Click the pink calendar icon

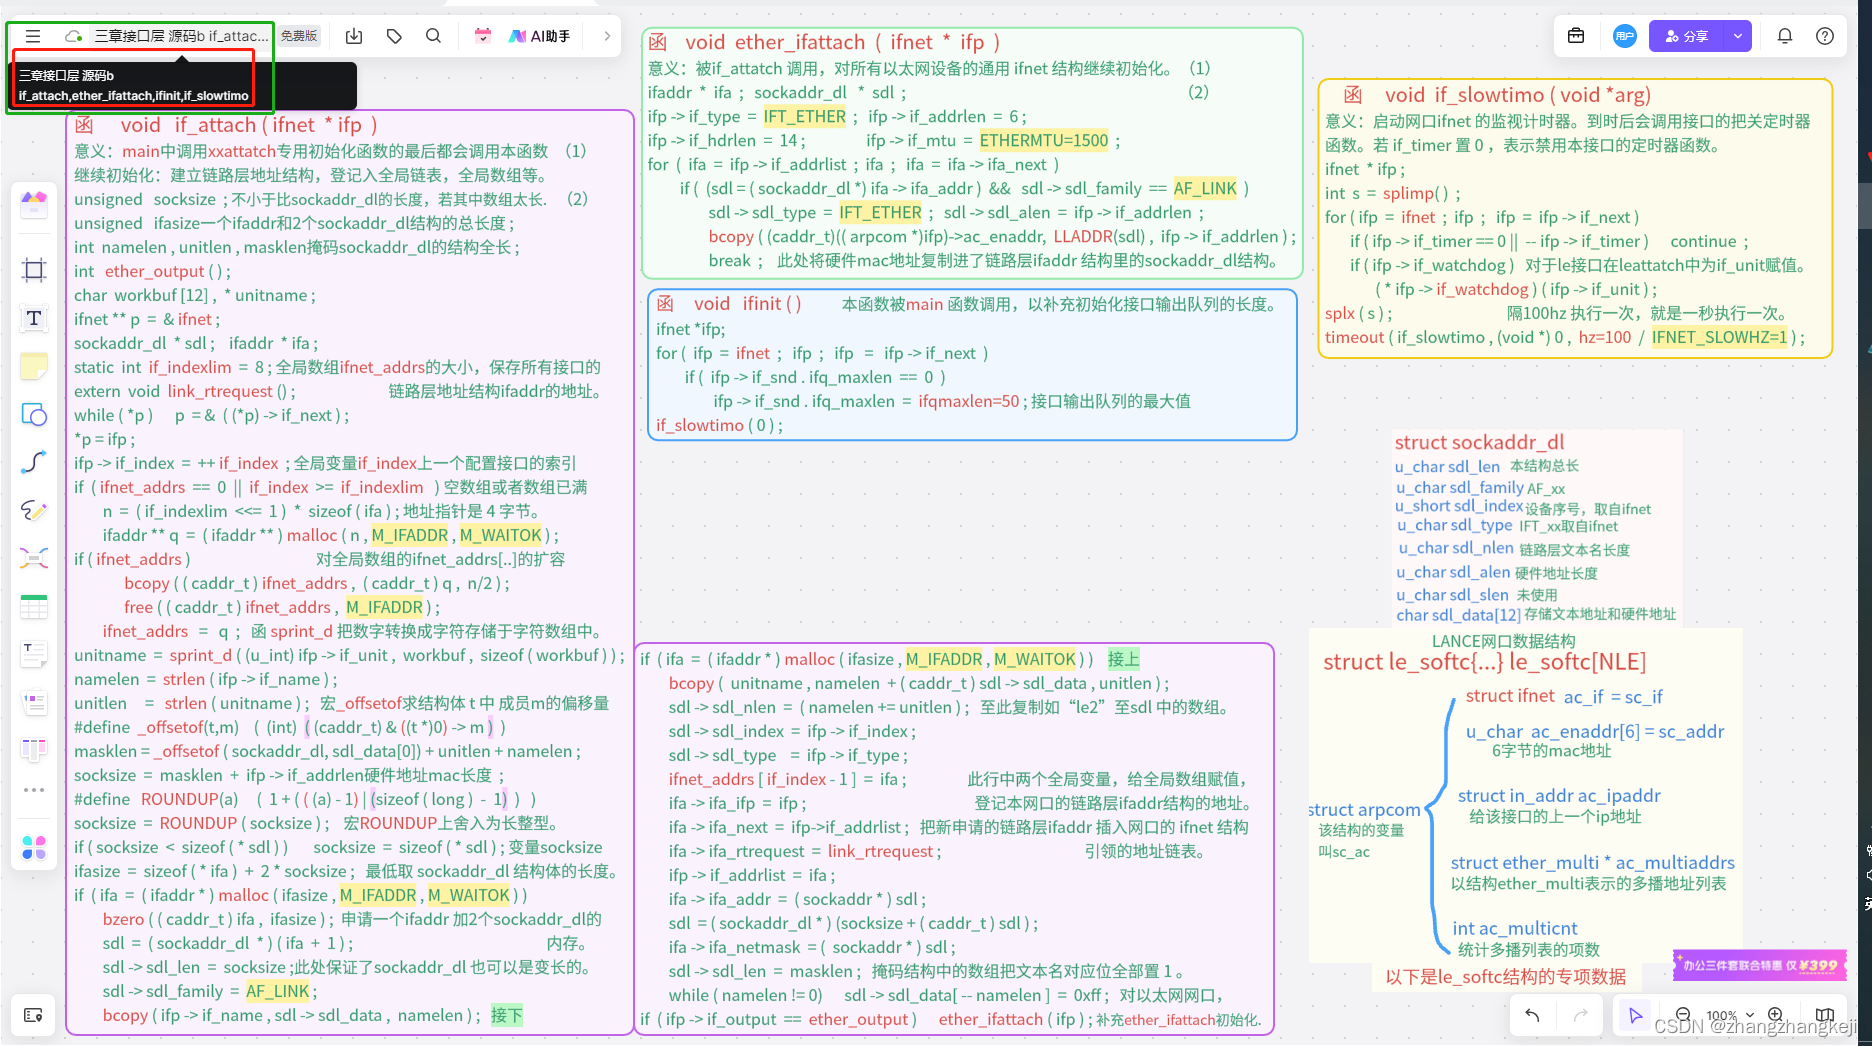point(483,36)
